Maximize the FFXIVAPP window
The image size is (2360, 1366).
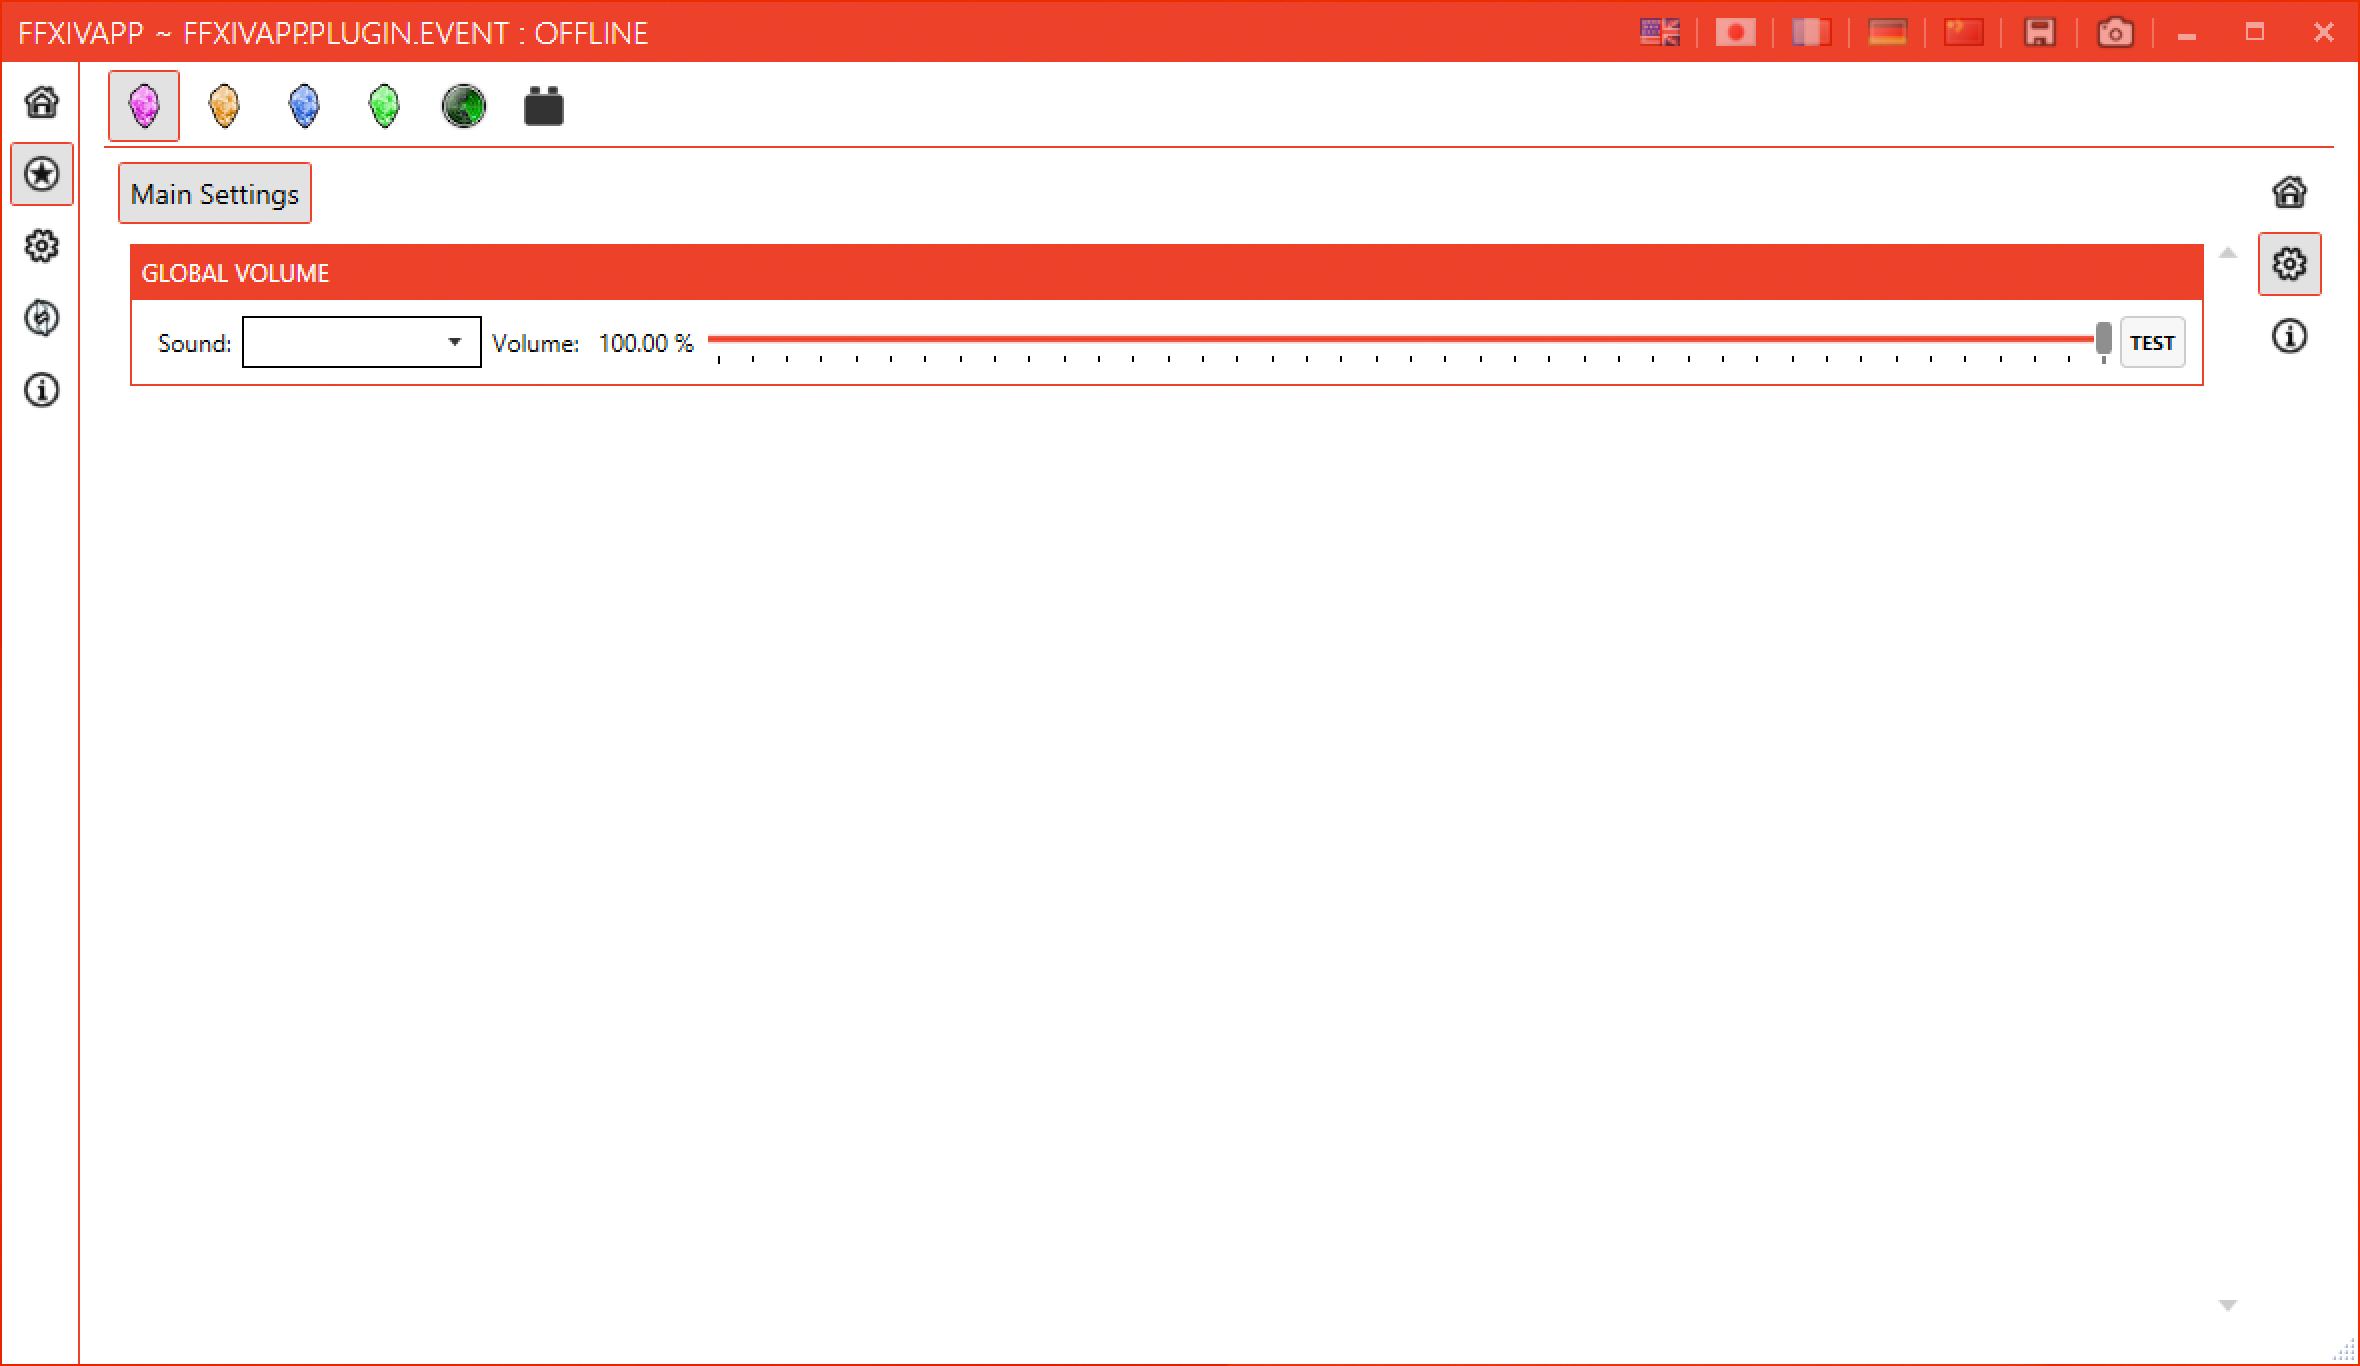pos(2254,32)
